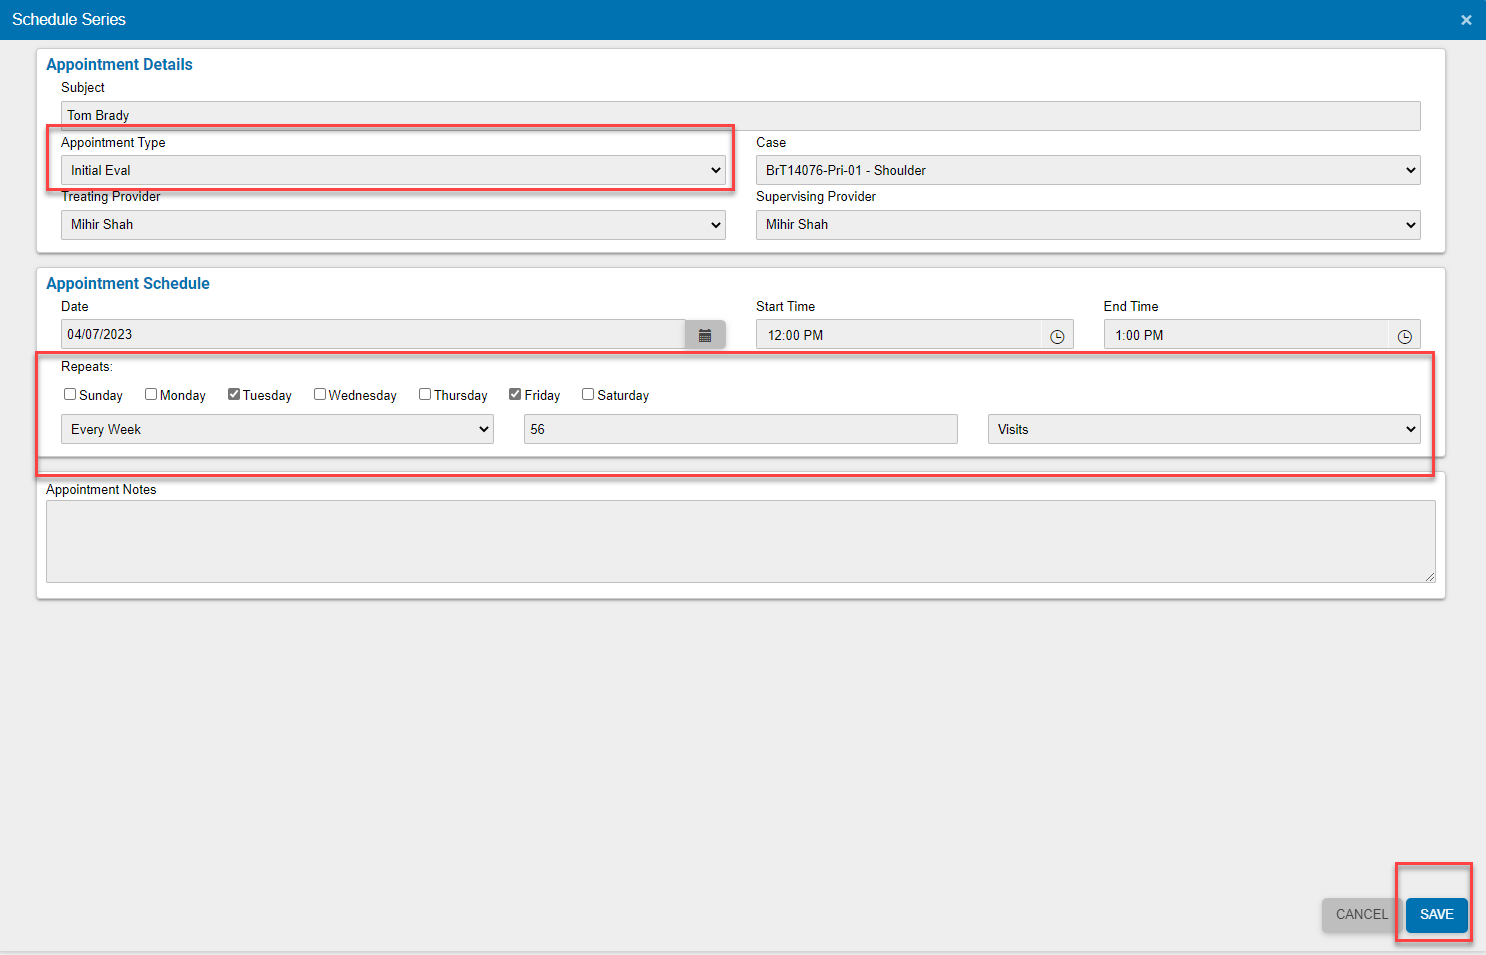Screen dimensions: 1486x955
Task: Disable the Friday checkbox
Action: (x=515, y=394)
